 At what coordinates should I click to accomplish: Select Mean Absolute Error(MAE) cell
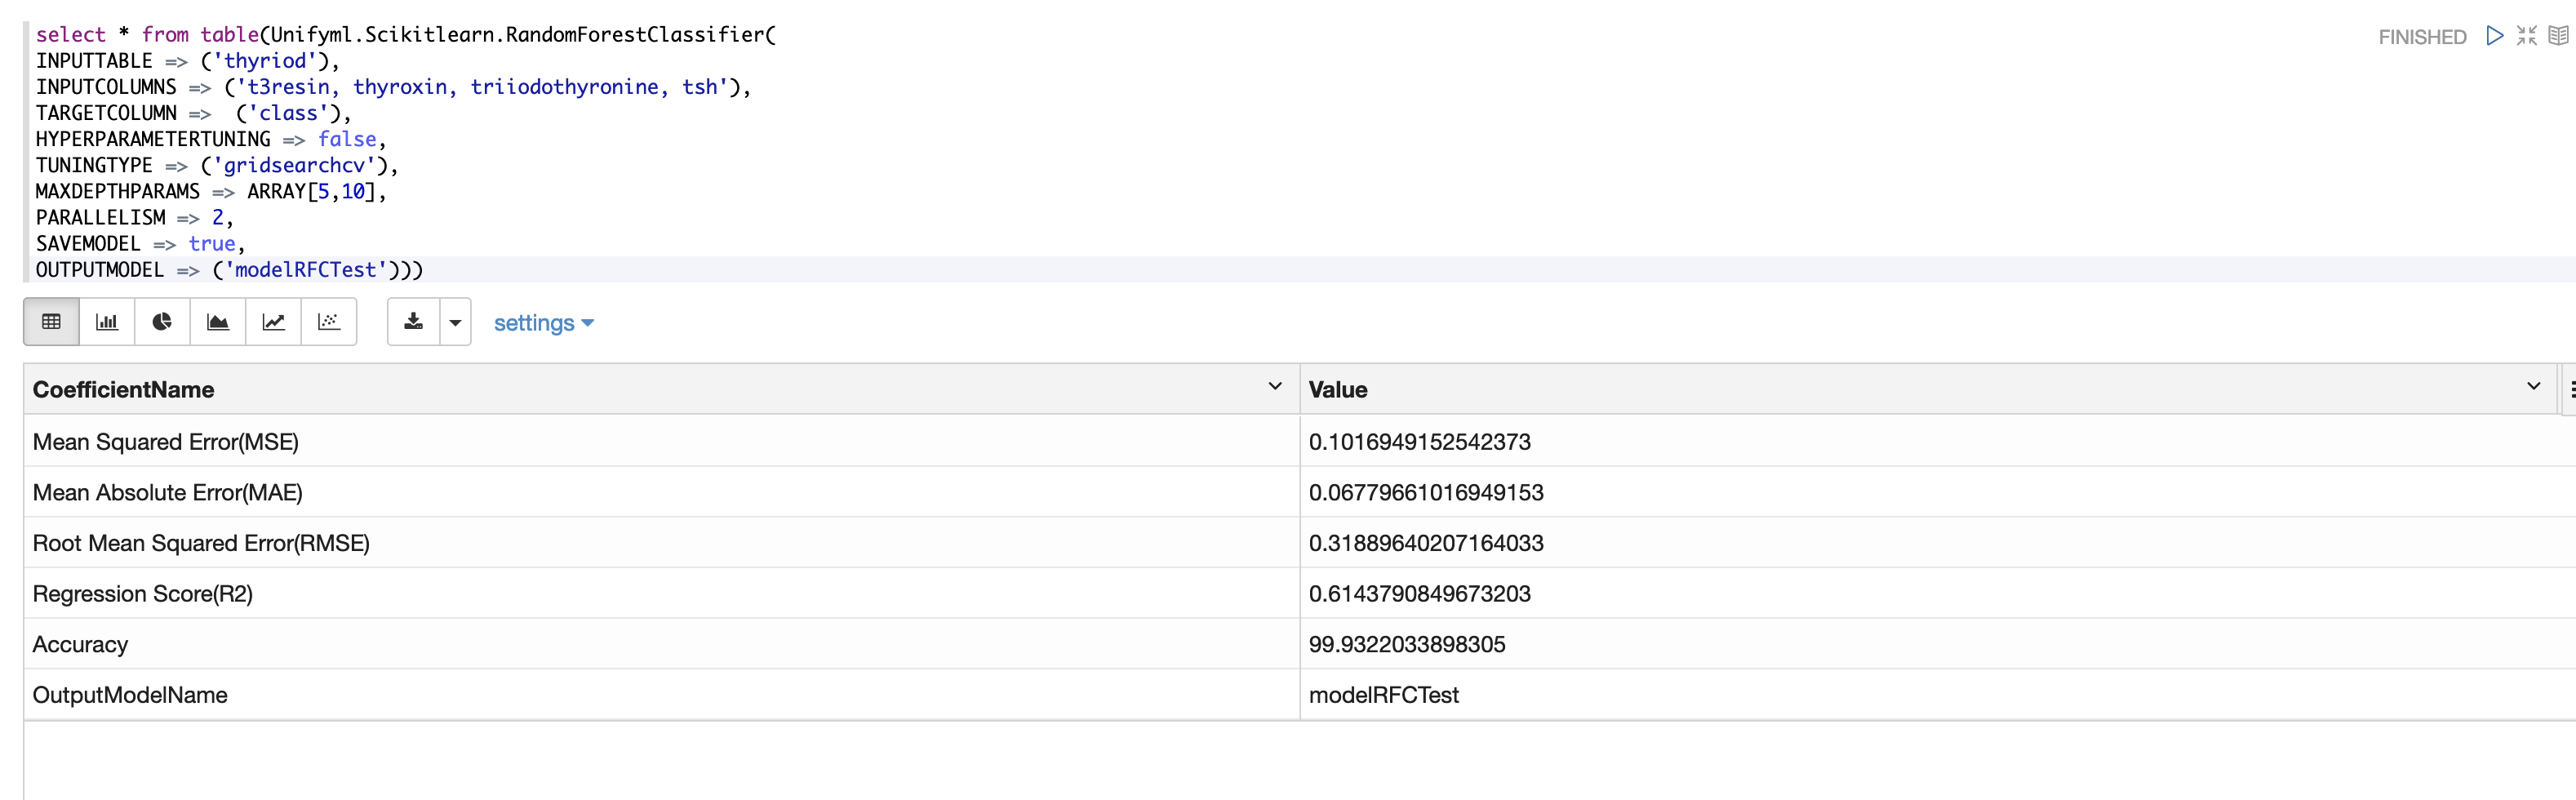click(662, 492)
